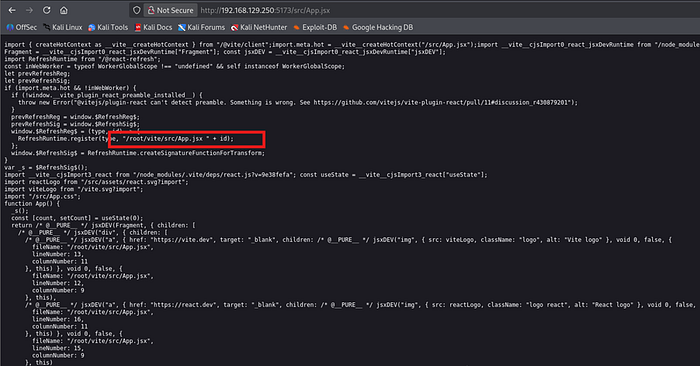Click the "import RefreshRuntime from" line
This screenshot has height=366, width=700.
click(x=82, y=59)
